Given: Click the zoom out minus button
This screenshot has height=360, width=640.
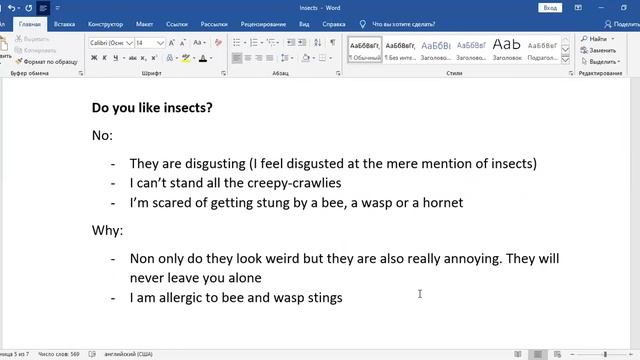Looking at the screenshot, I should click(572, 354).
